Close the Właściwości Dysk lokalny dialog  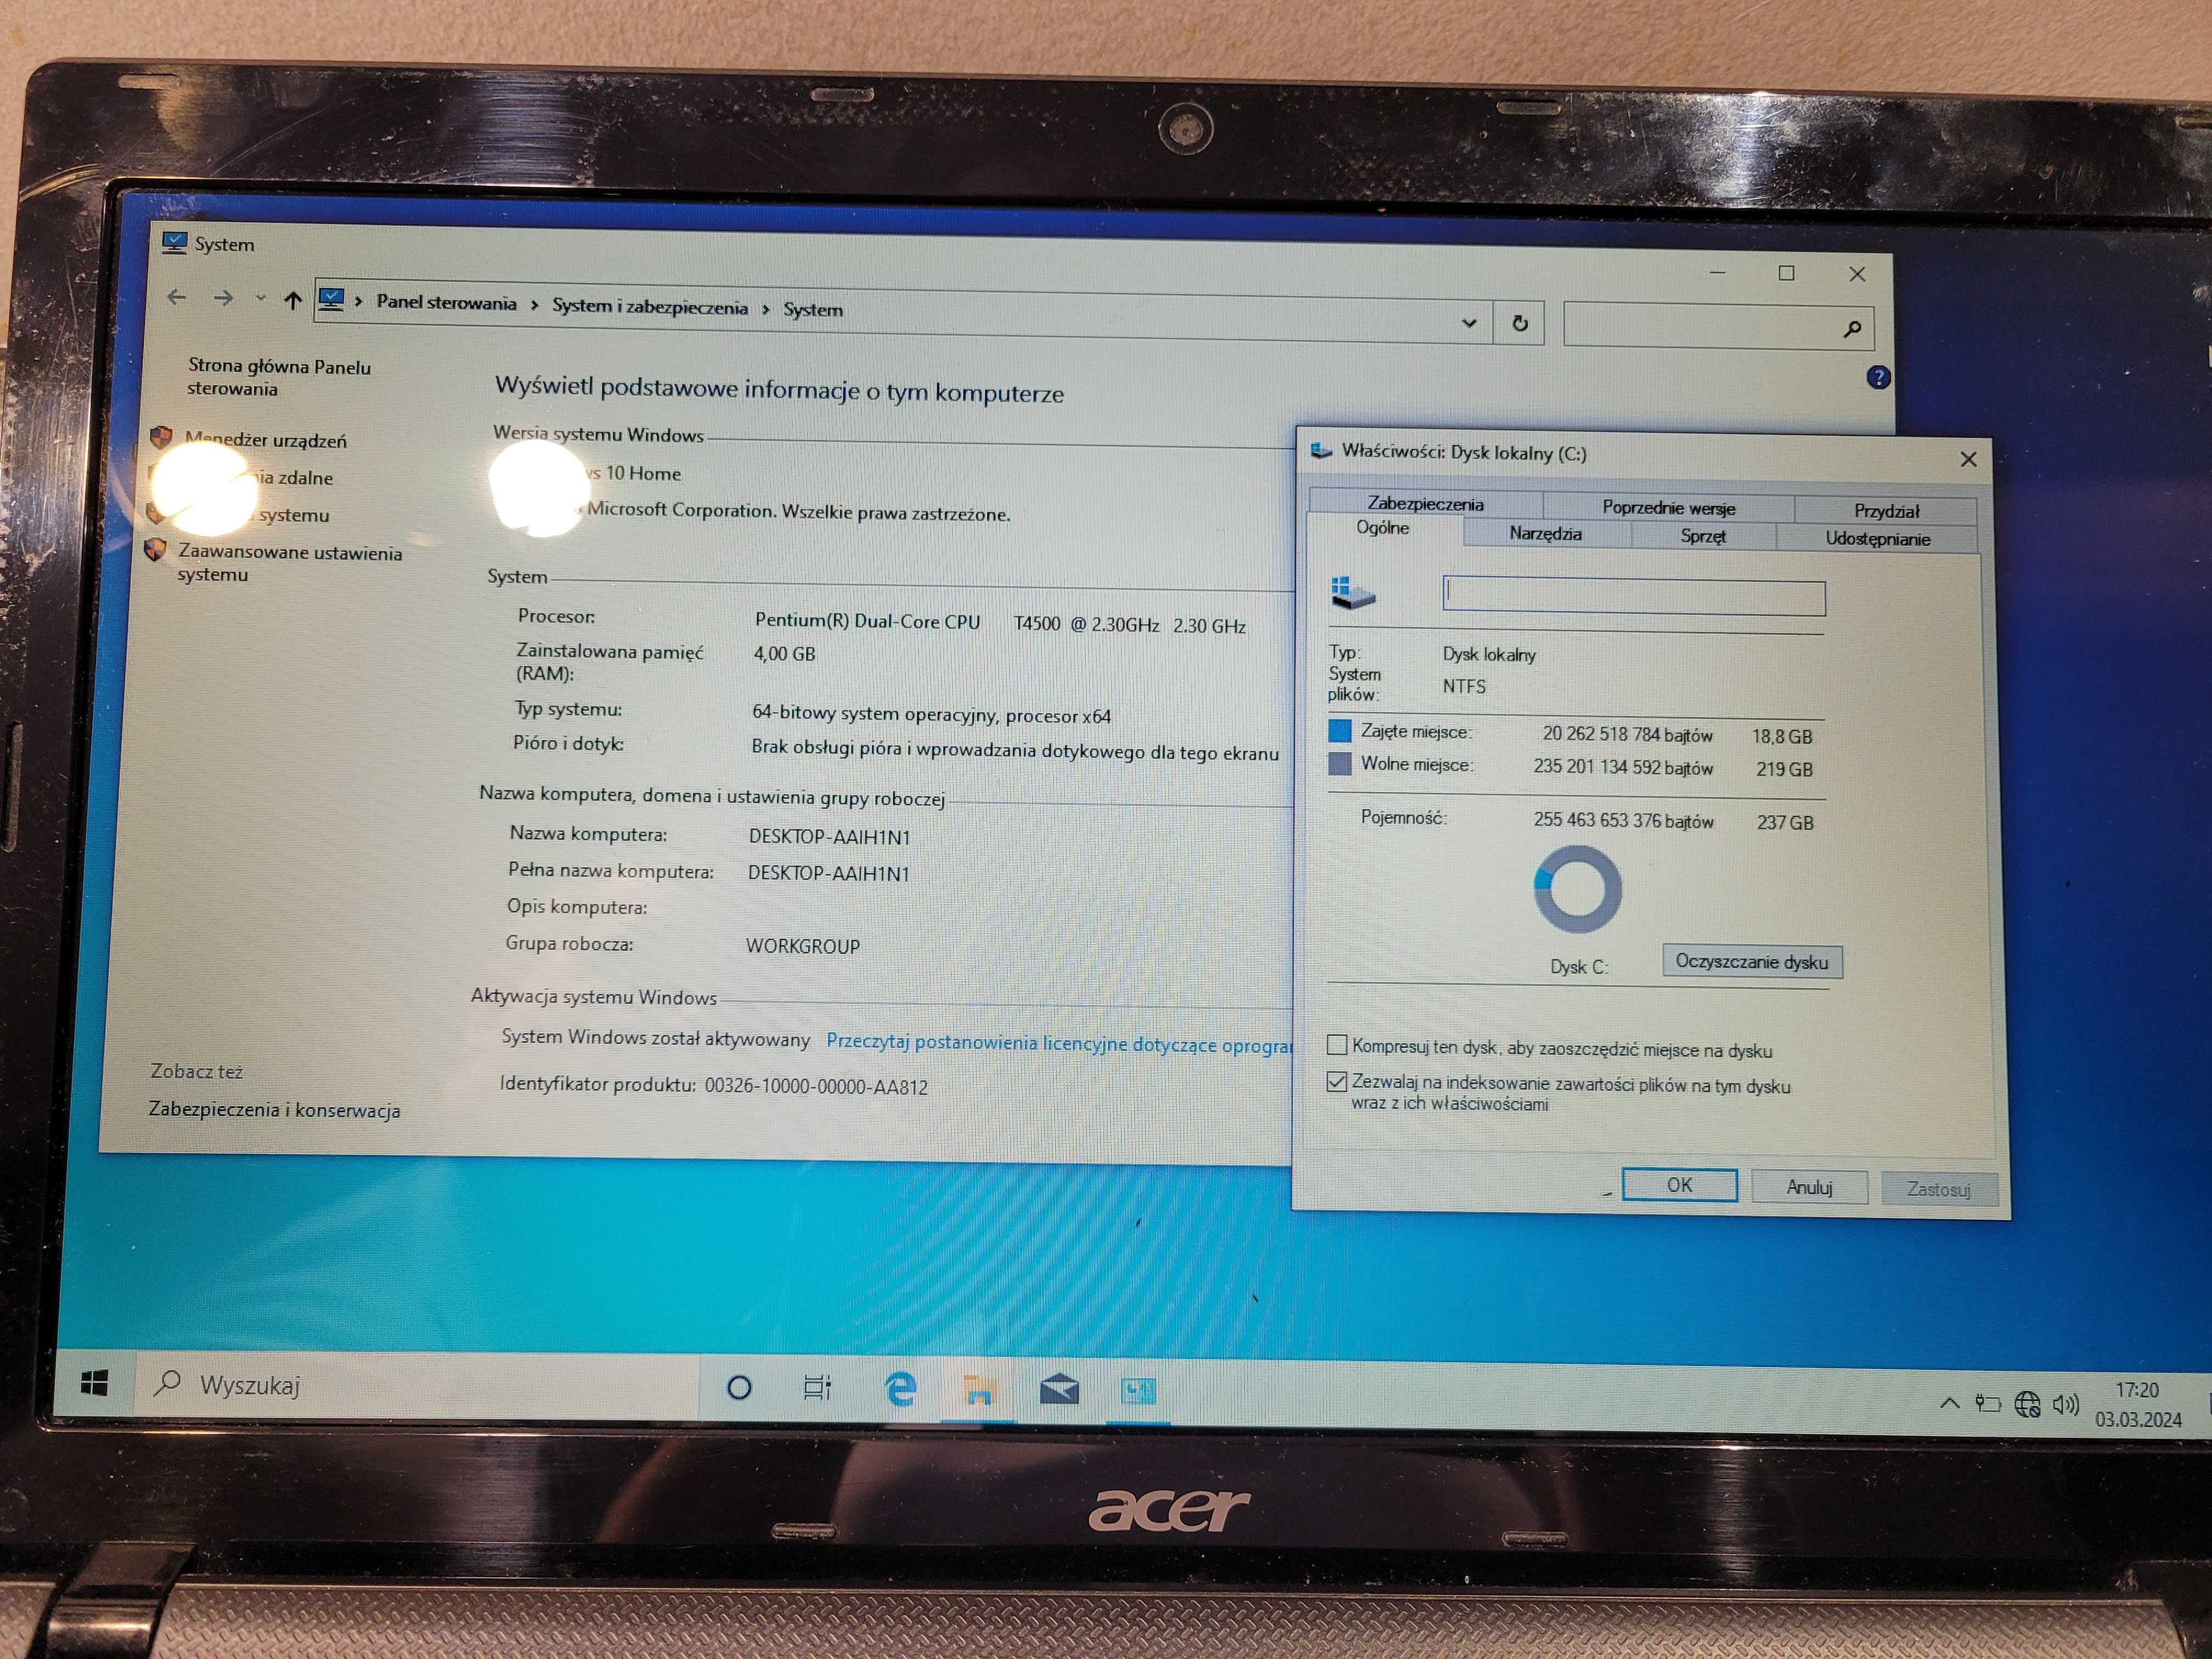tap(1967, 459)
